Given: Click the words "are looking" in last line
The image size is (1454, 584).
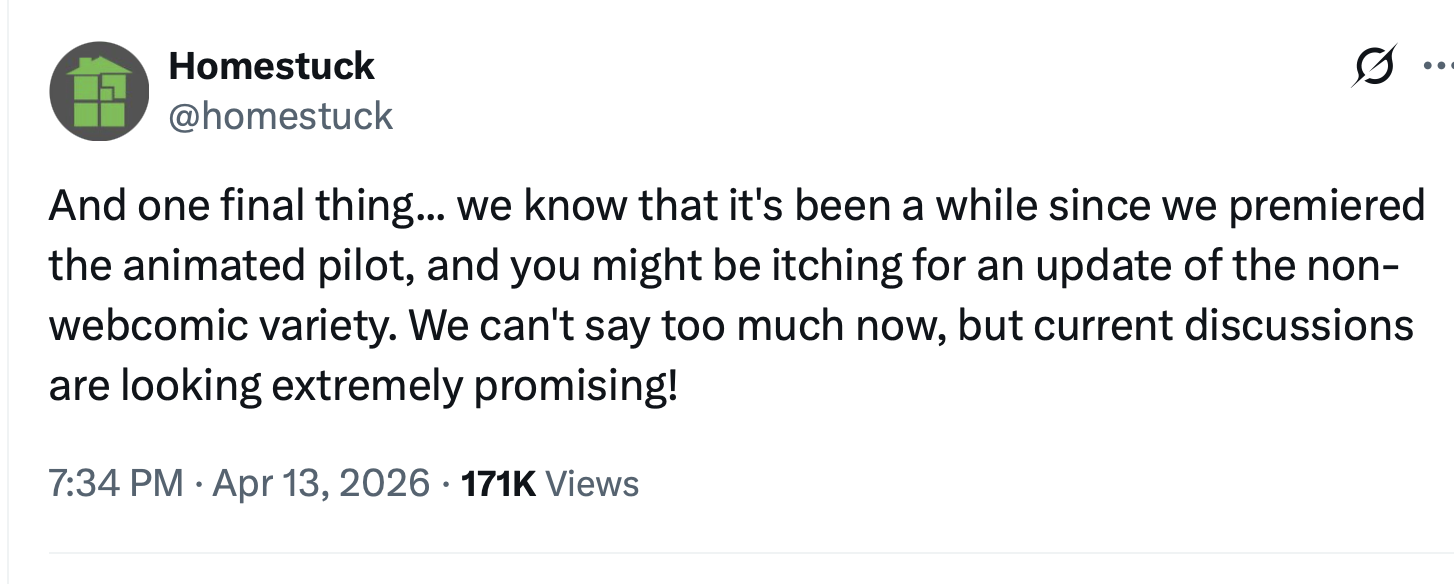Looking at the screenshot, I should coord(155,387).
